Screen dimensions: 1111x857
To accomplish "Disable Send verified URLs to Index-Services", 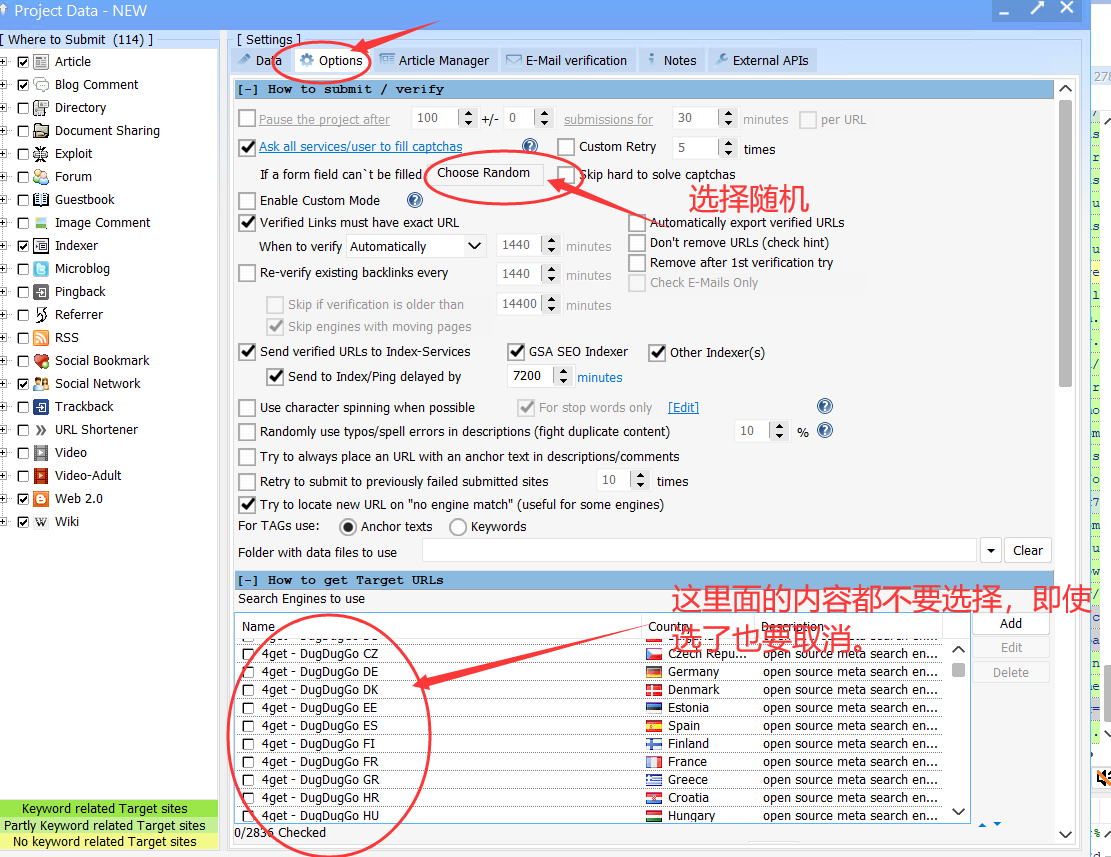I will (246, 352).
